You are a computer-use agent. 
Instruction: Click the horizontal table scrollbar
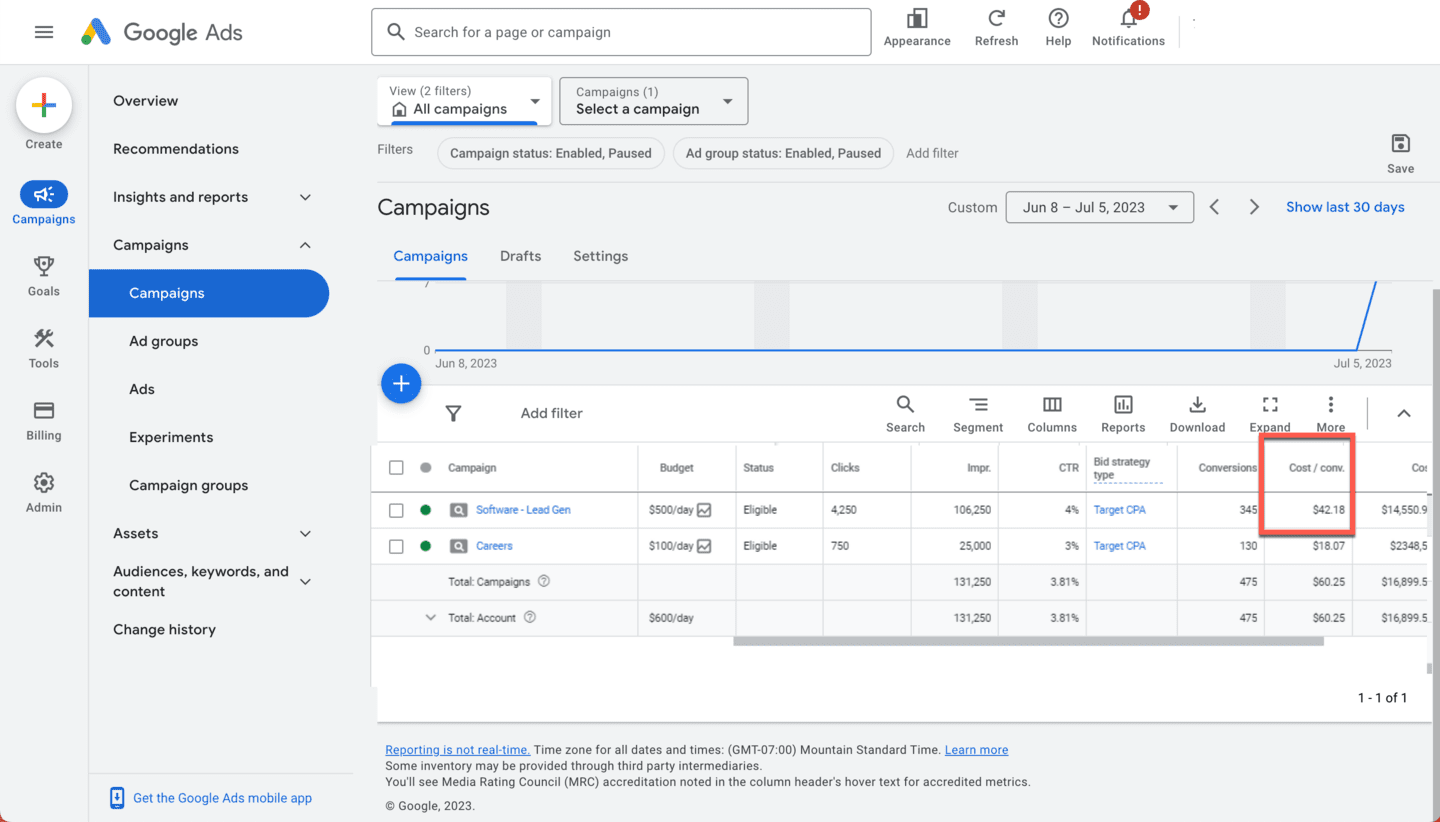[1028, 641]
